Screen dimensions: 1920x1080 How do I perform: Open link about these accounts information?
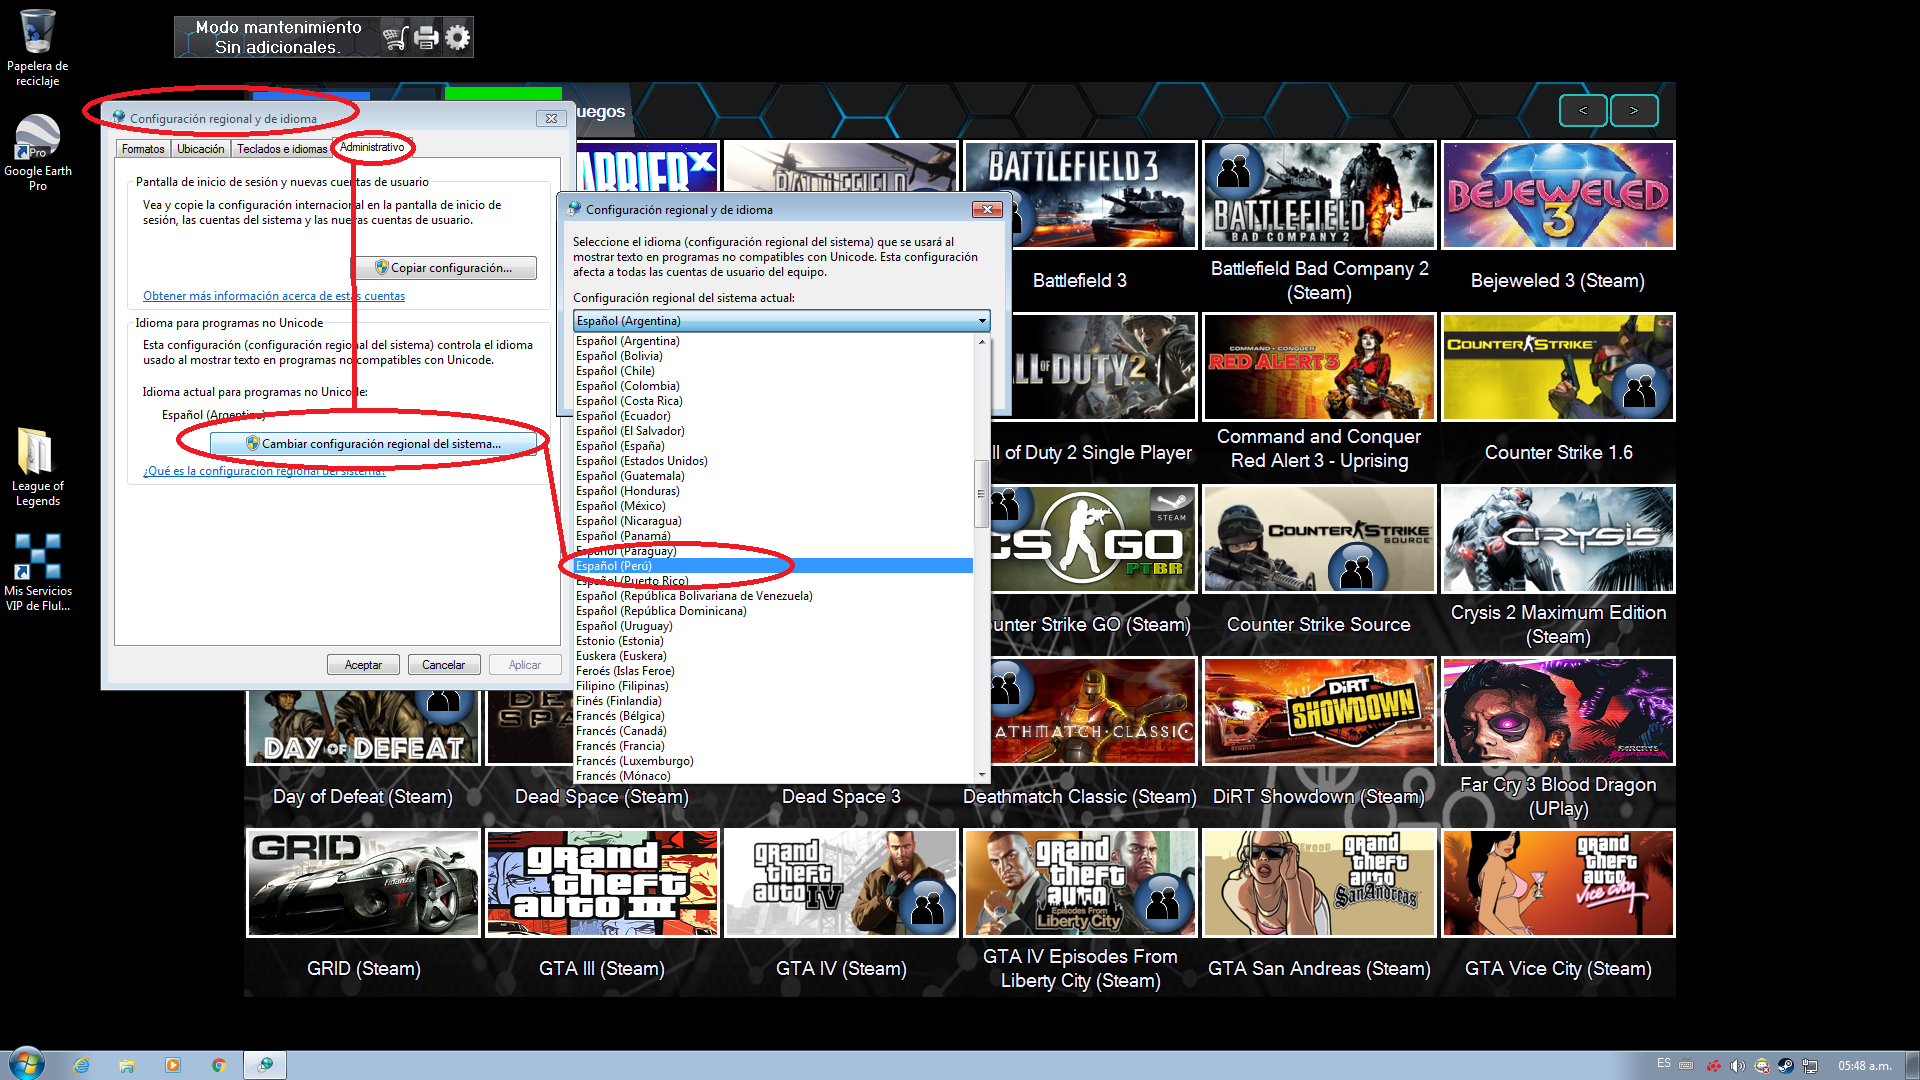click(x=274, y=296)
